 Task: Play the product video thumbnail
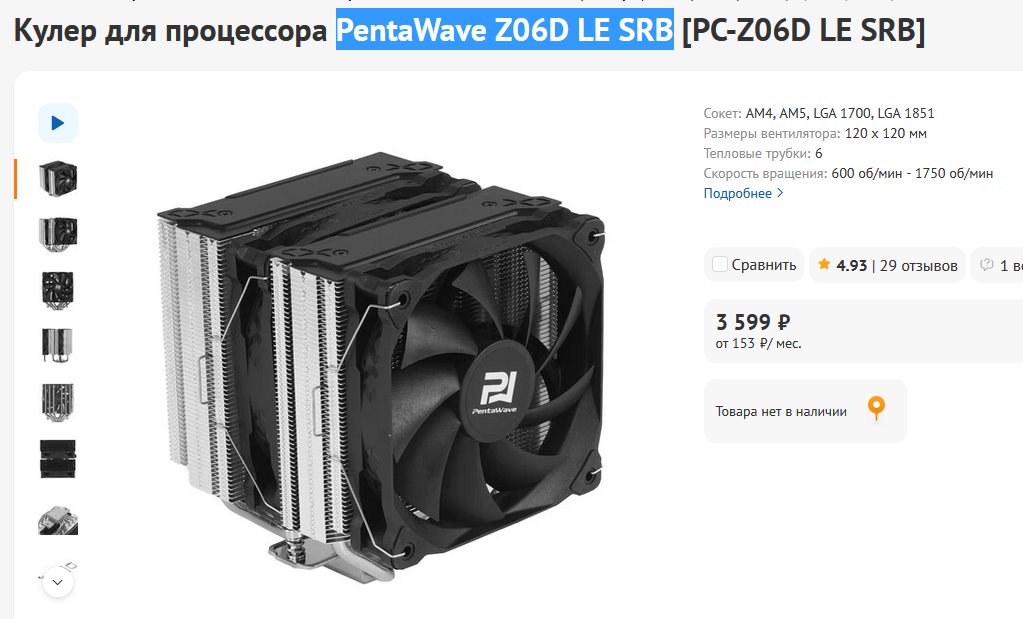click(x=57, y=123)
